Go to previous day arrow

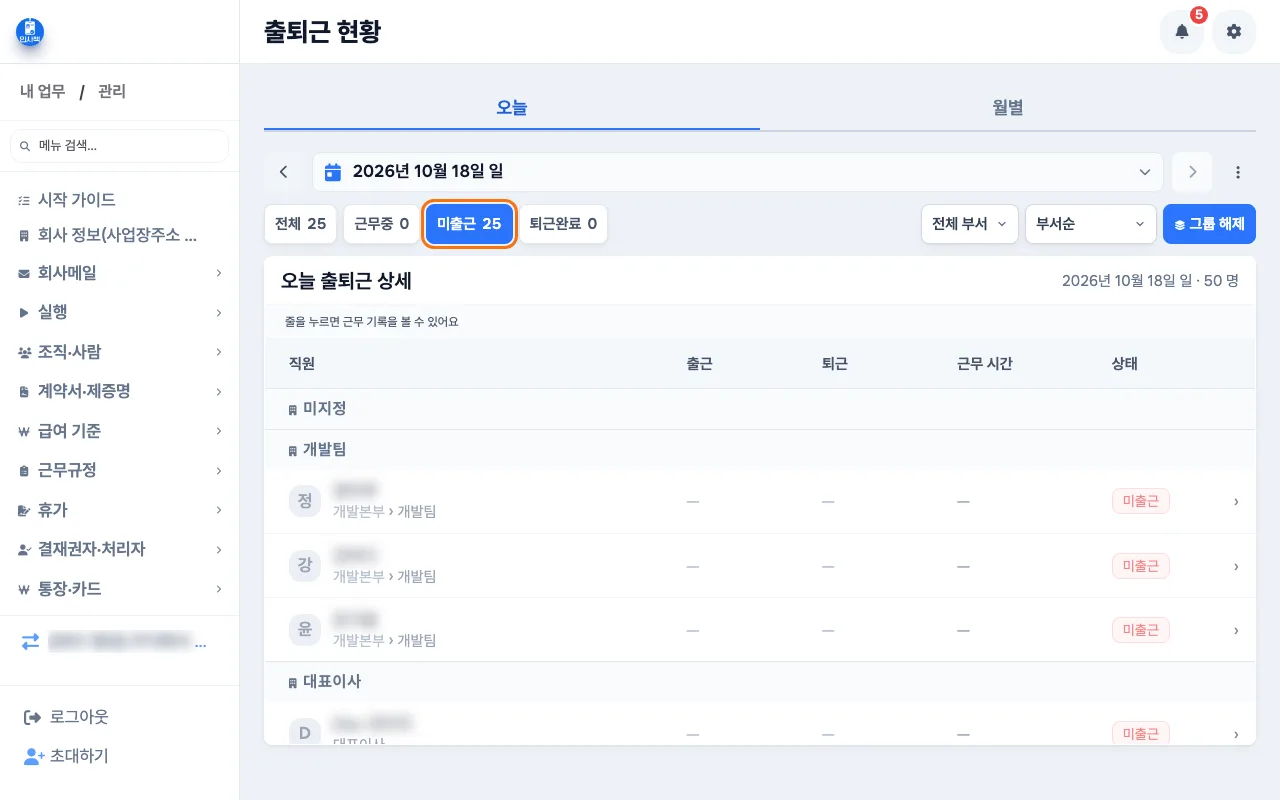(x=284, y=172)
